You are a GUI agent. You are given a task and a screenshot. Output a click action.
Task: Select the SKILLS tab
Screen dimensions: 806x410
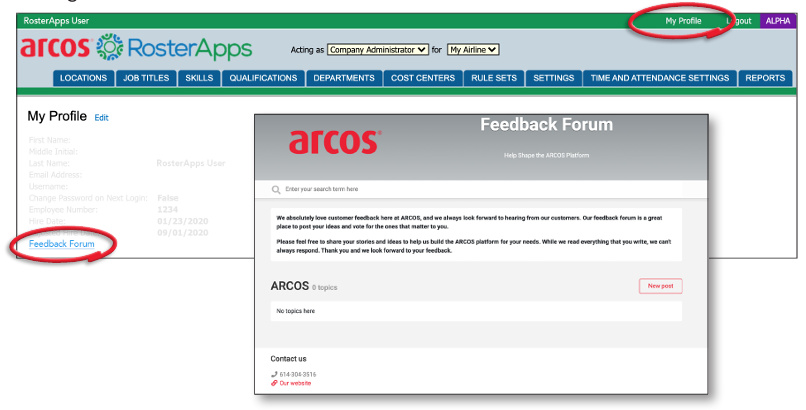click(199, 78)
